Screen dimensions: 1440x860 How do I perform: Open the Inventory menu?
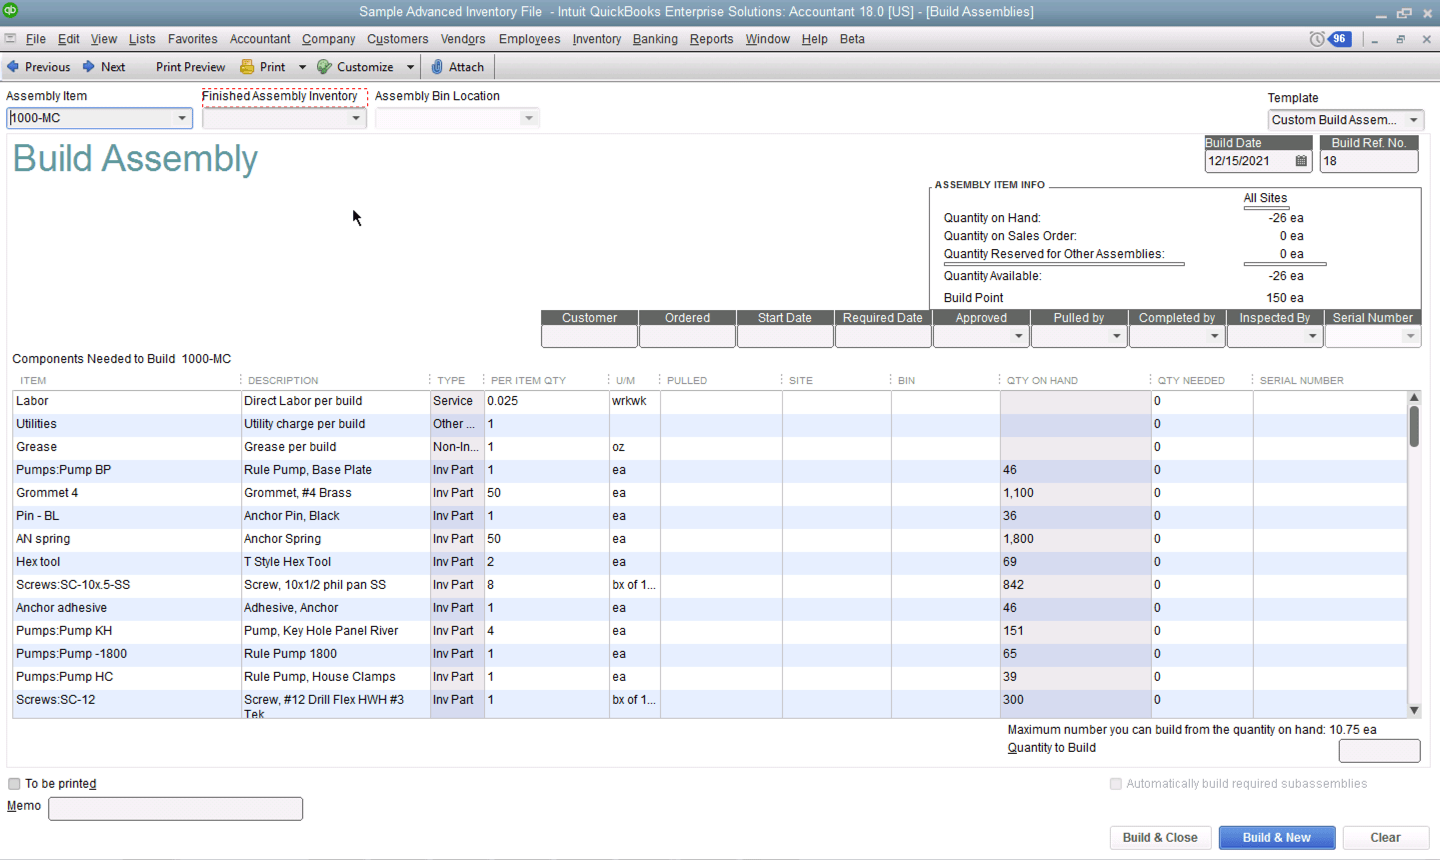point(596,39)
